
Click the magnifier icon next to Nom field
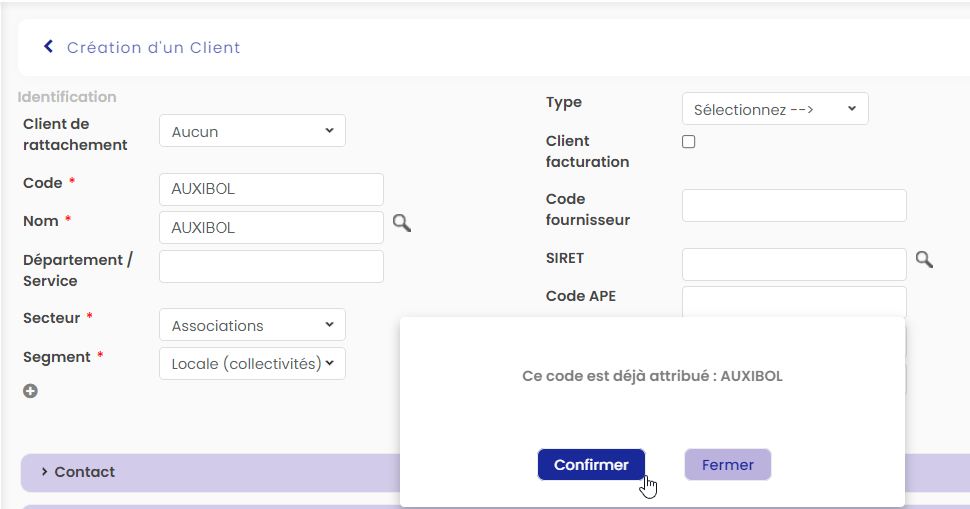pos(401,223)
